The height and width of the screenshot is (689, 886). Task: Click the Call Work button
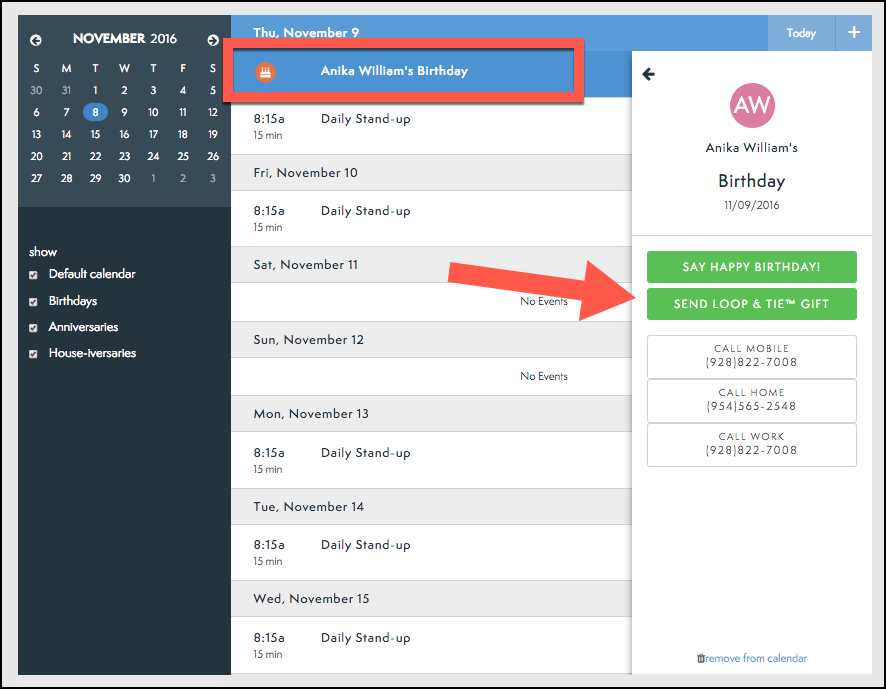[x=751, y=444]
